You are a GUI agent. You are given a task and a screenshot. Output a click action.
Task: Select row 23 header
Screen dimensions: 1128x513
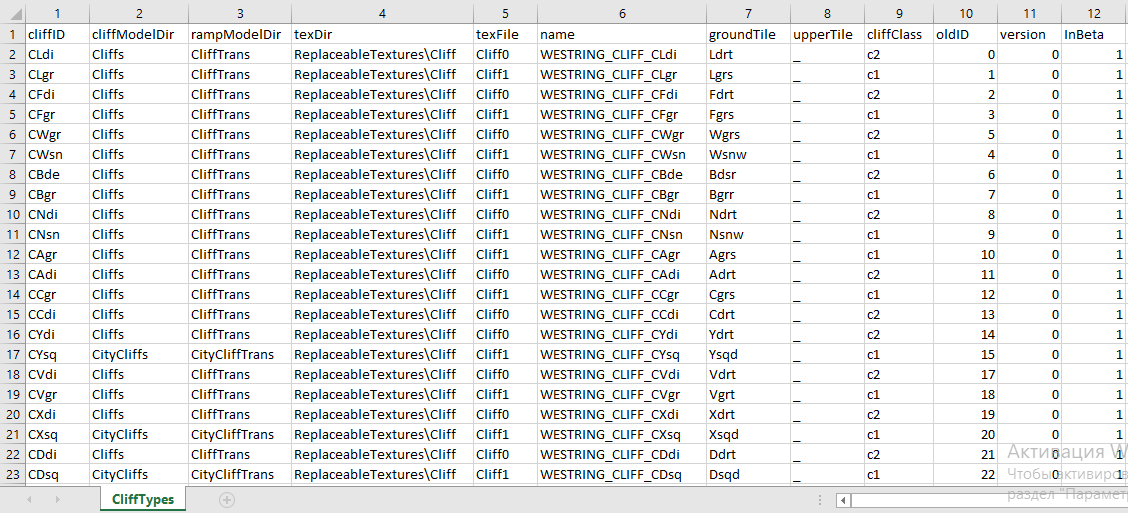(12, 474)
